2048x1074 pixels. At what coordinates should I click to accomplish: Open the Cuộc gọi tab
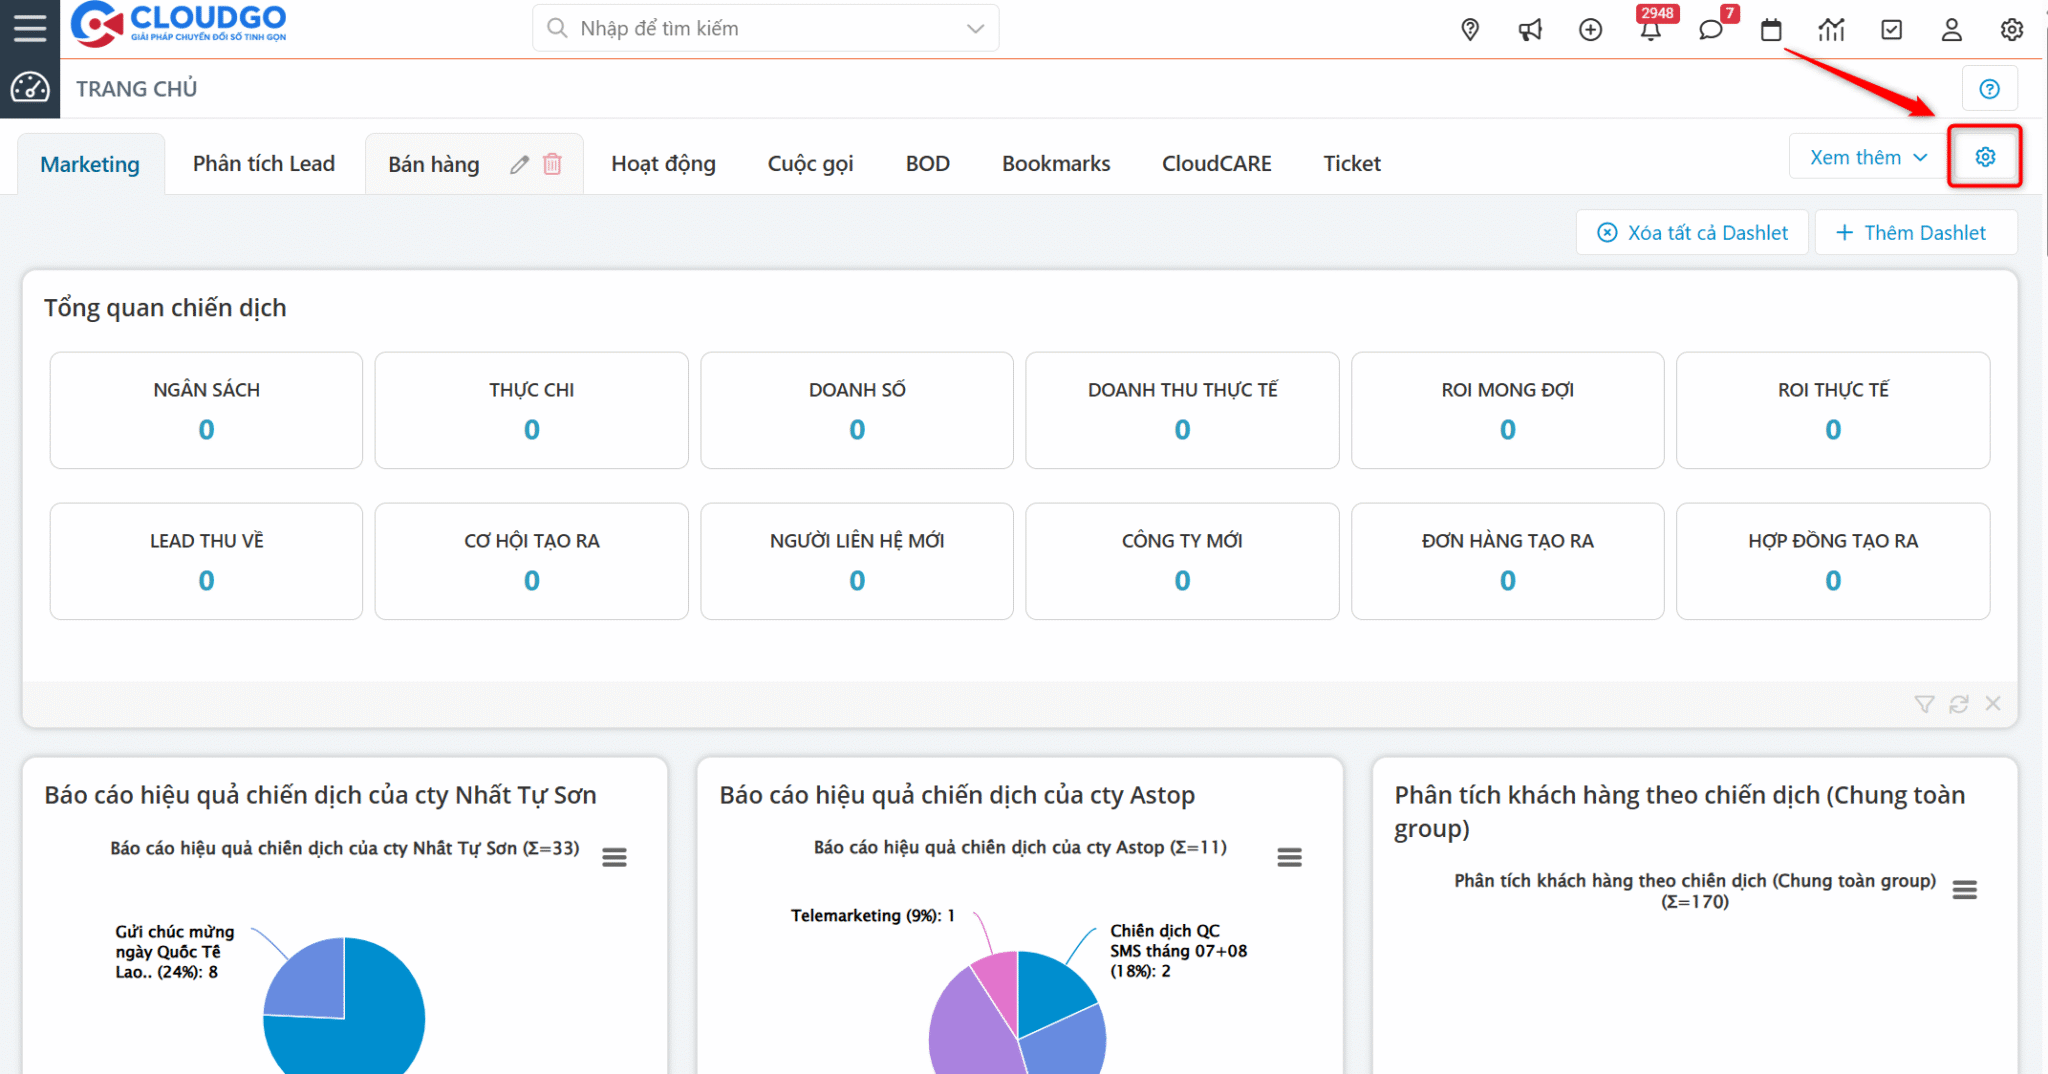810,164
